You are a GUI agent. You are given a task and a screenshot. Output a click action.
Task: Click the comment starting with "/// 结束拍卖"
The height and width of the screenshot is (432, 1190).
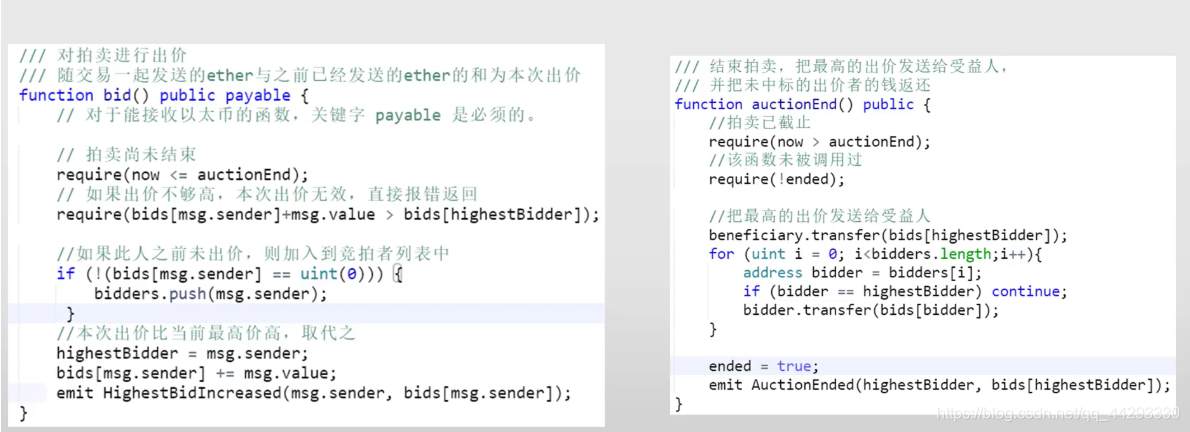[841, 67]
